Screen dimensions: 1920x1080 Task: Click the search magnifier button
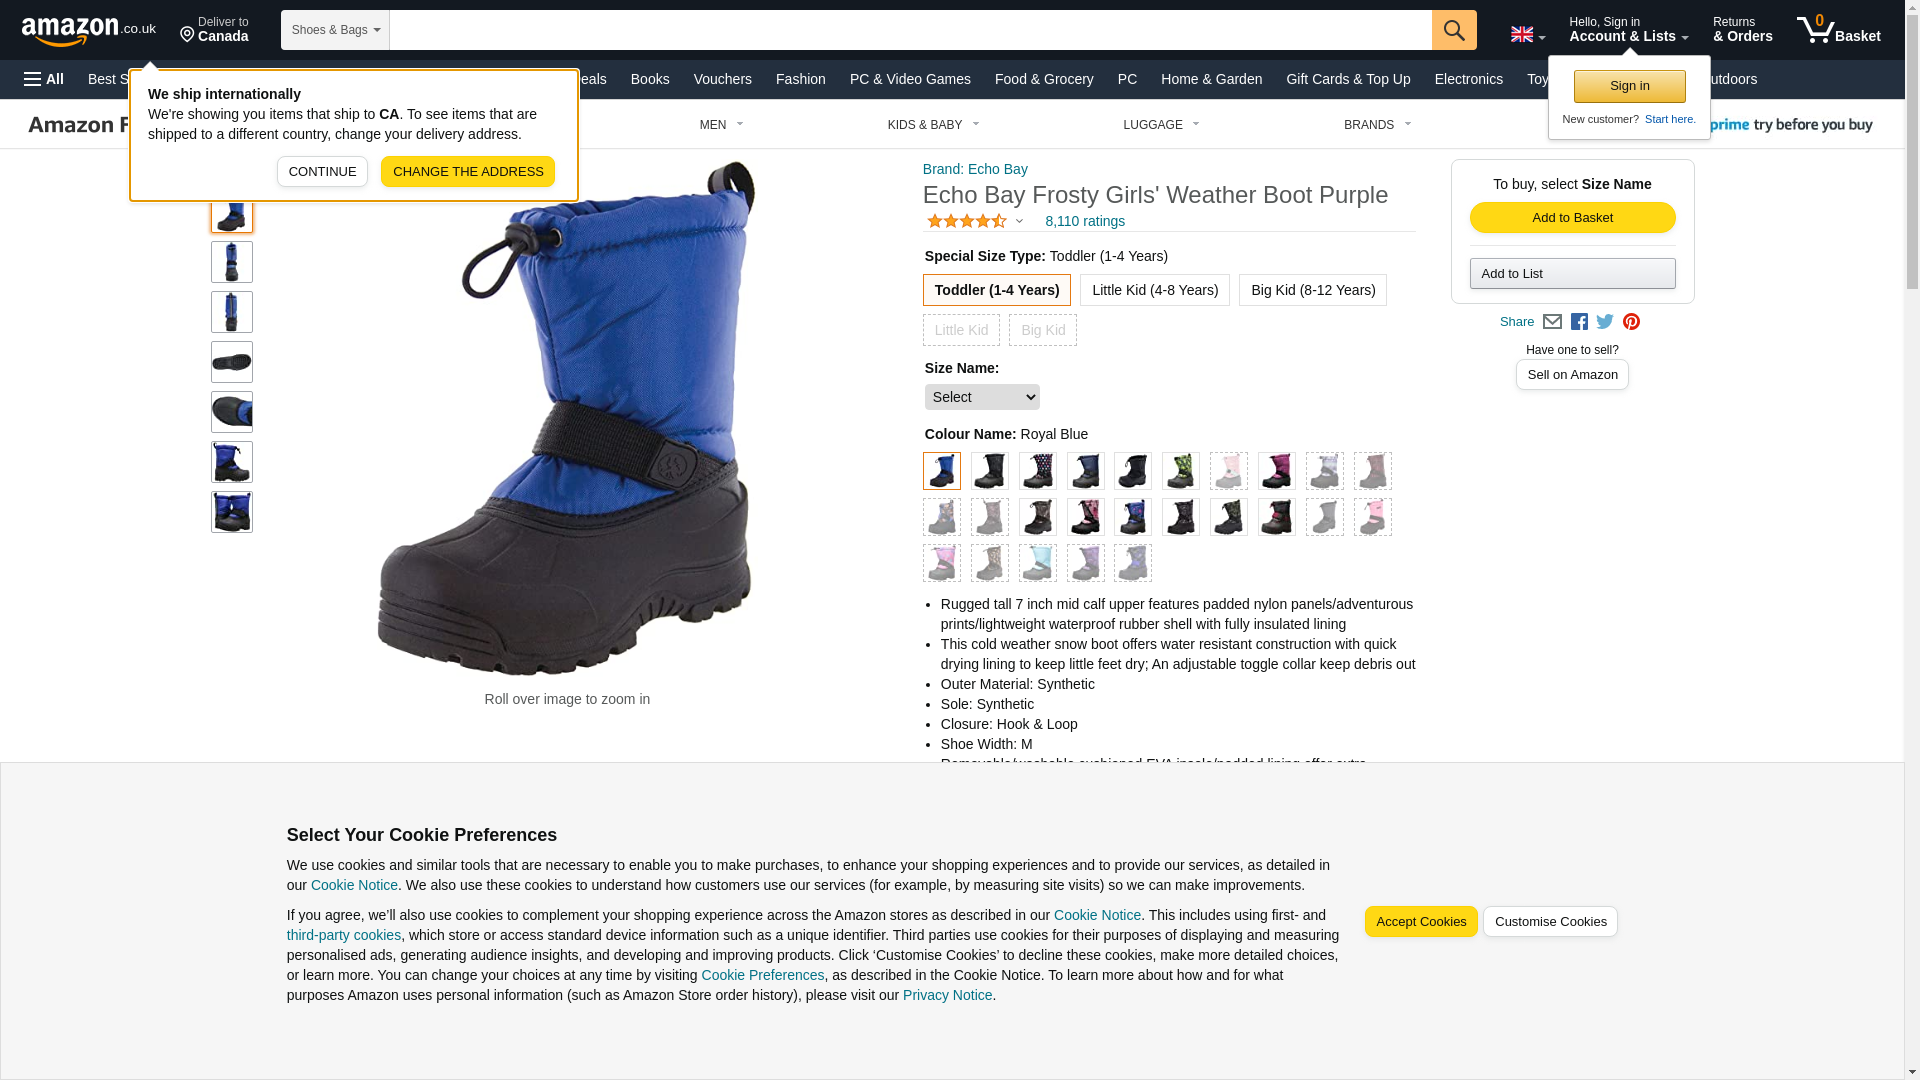tap(1454, 30)
